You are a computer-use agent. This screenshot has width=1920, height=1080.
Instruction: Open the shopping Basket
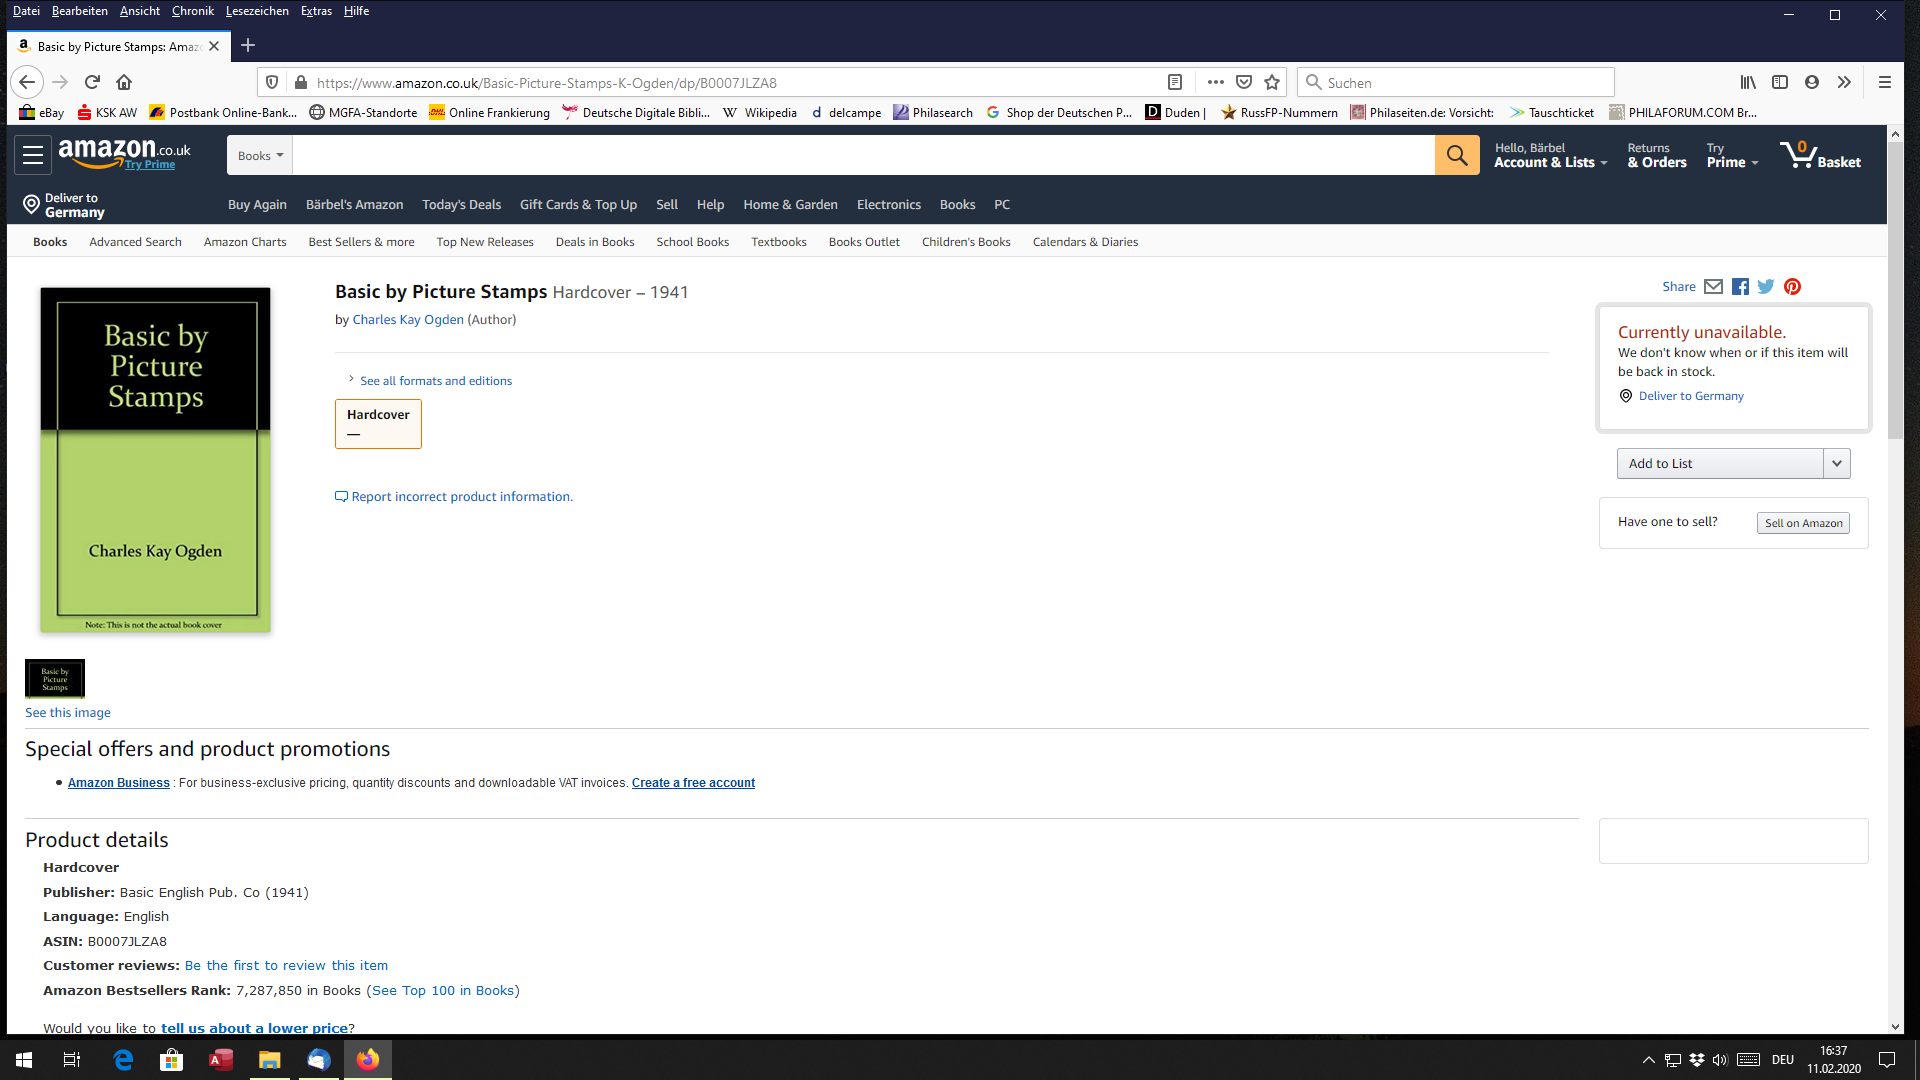click(1821, 155)
